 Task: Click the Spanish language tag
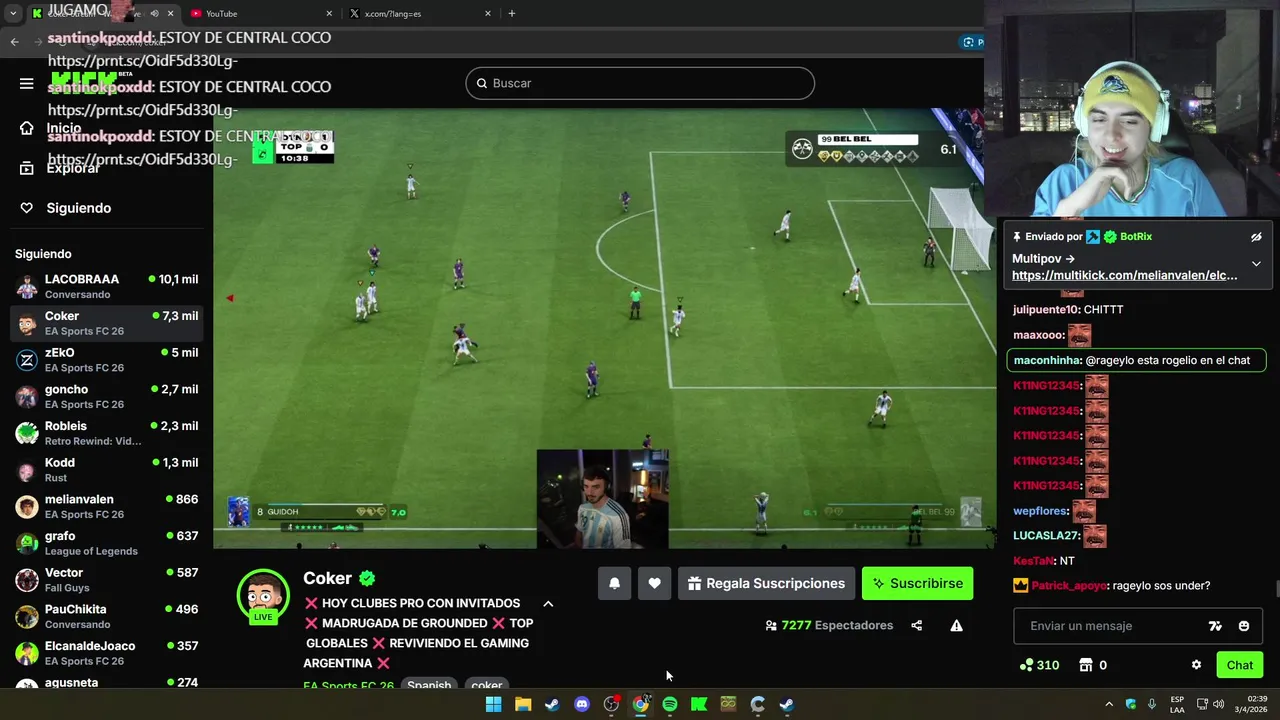tap(429, 686)
